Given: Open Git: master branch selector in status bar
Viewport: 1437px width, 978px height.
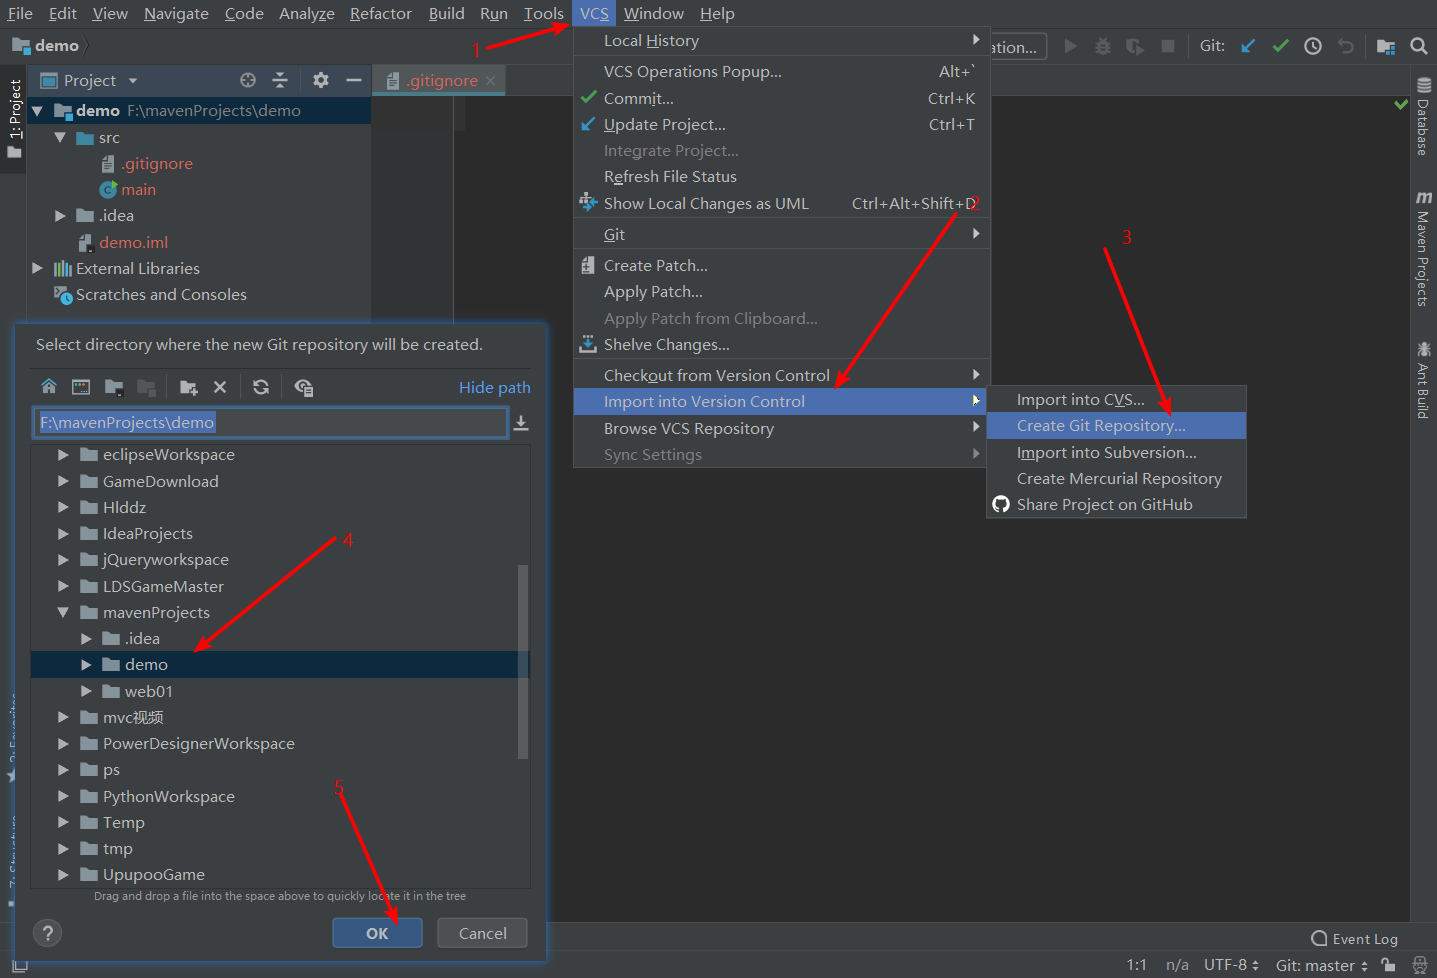Looking at the screenshot, I should tap(1321, 965).
